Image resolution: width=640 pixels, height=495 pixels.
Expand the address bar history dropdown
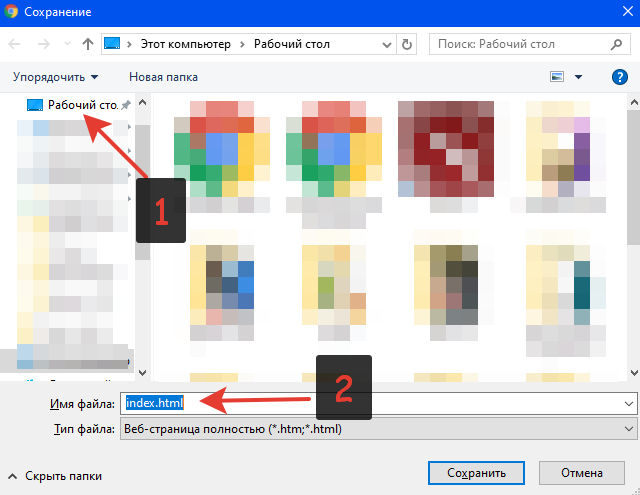pyautogui.click(x=387, y=44)
